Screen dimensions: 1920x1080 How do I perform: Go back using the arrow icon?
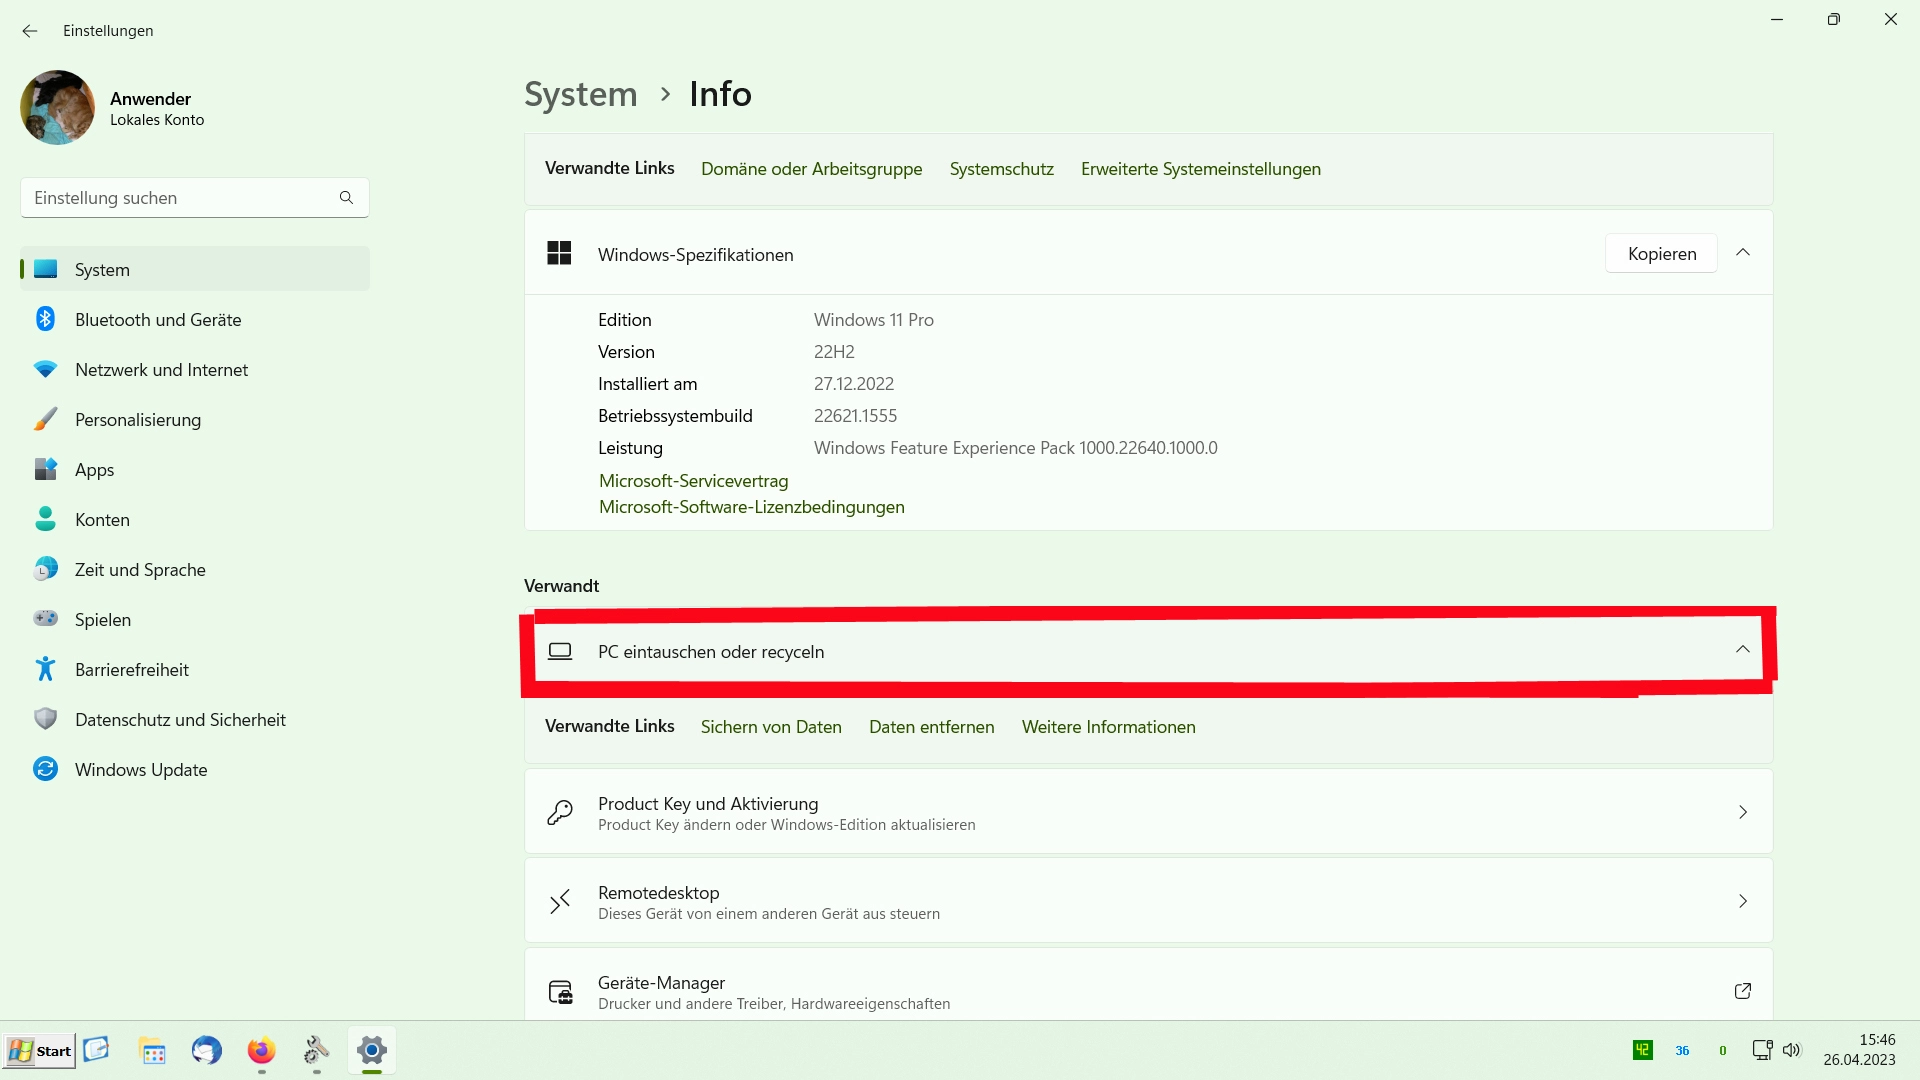[x=30, y=31]
